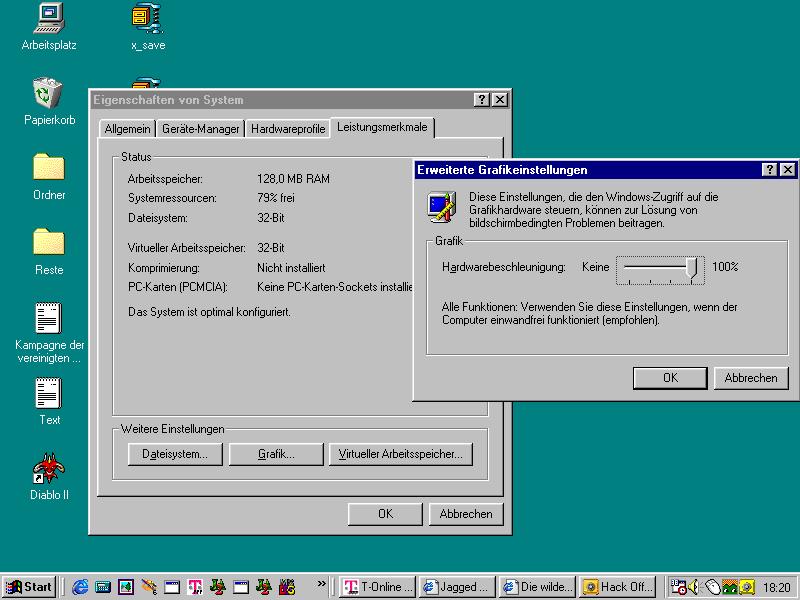Switch to the Allgemein tab

pyautogui.click(x=128, y=129)
